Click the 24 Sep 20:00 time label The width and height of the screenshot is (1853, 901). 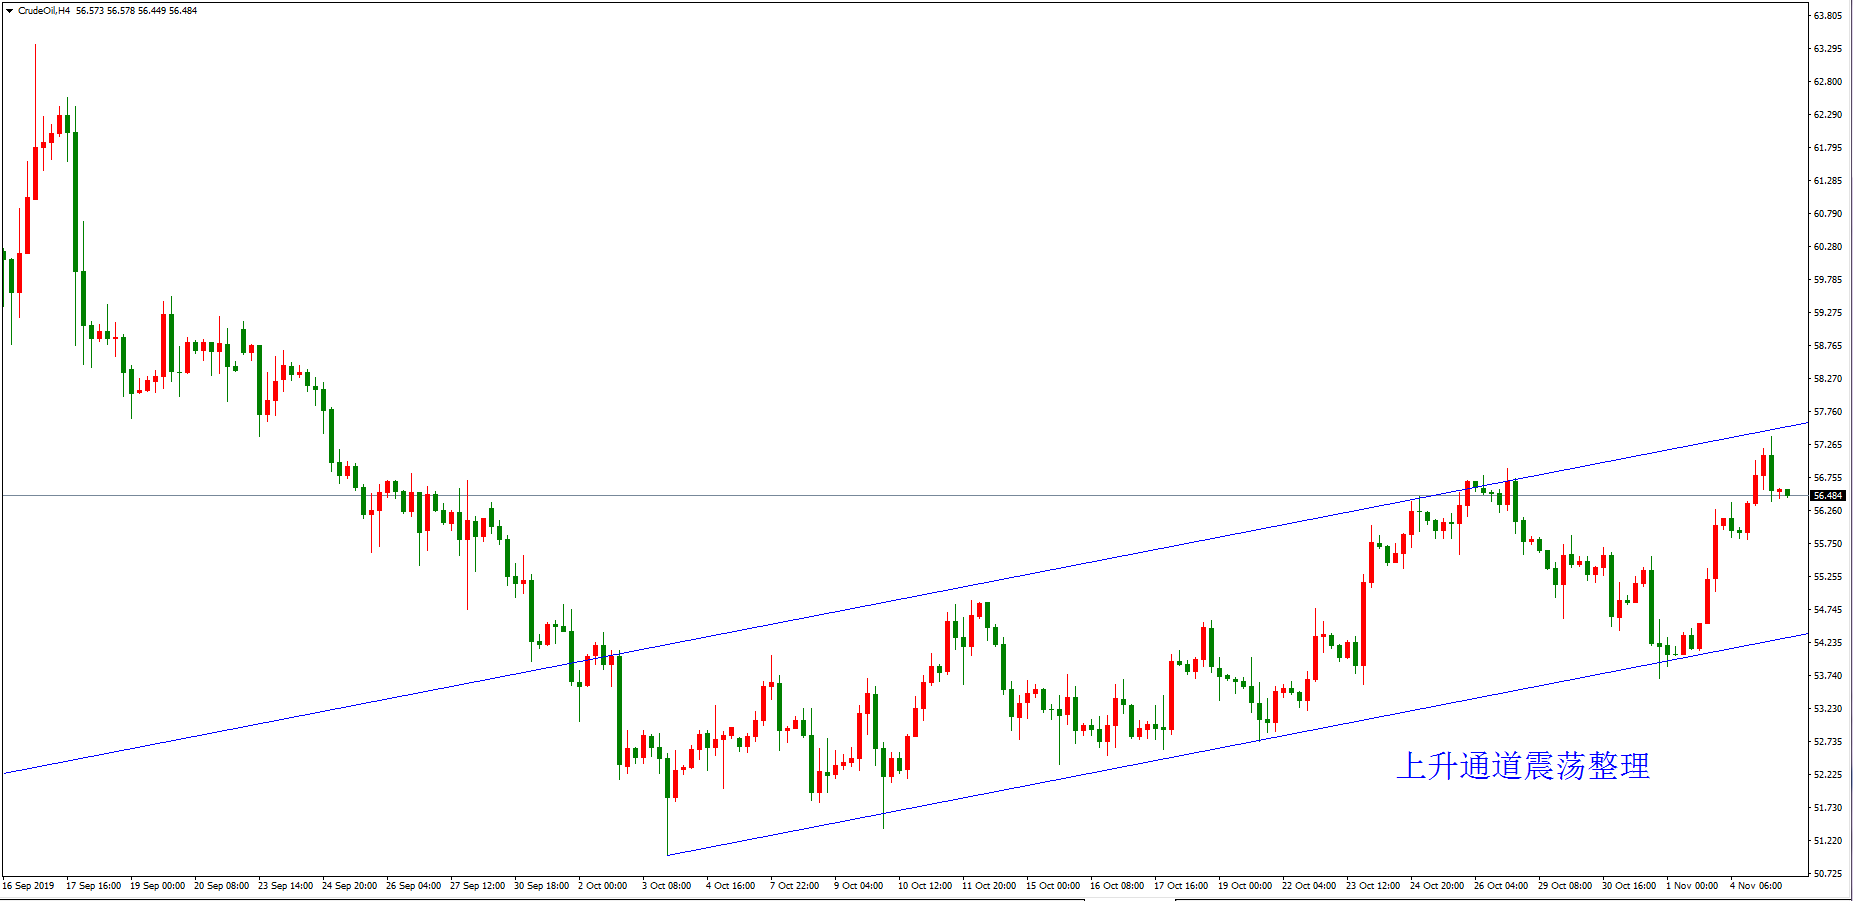[349, 886]
